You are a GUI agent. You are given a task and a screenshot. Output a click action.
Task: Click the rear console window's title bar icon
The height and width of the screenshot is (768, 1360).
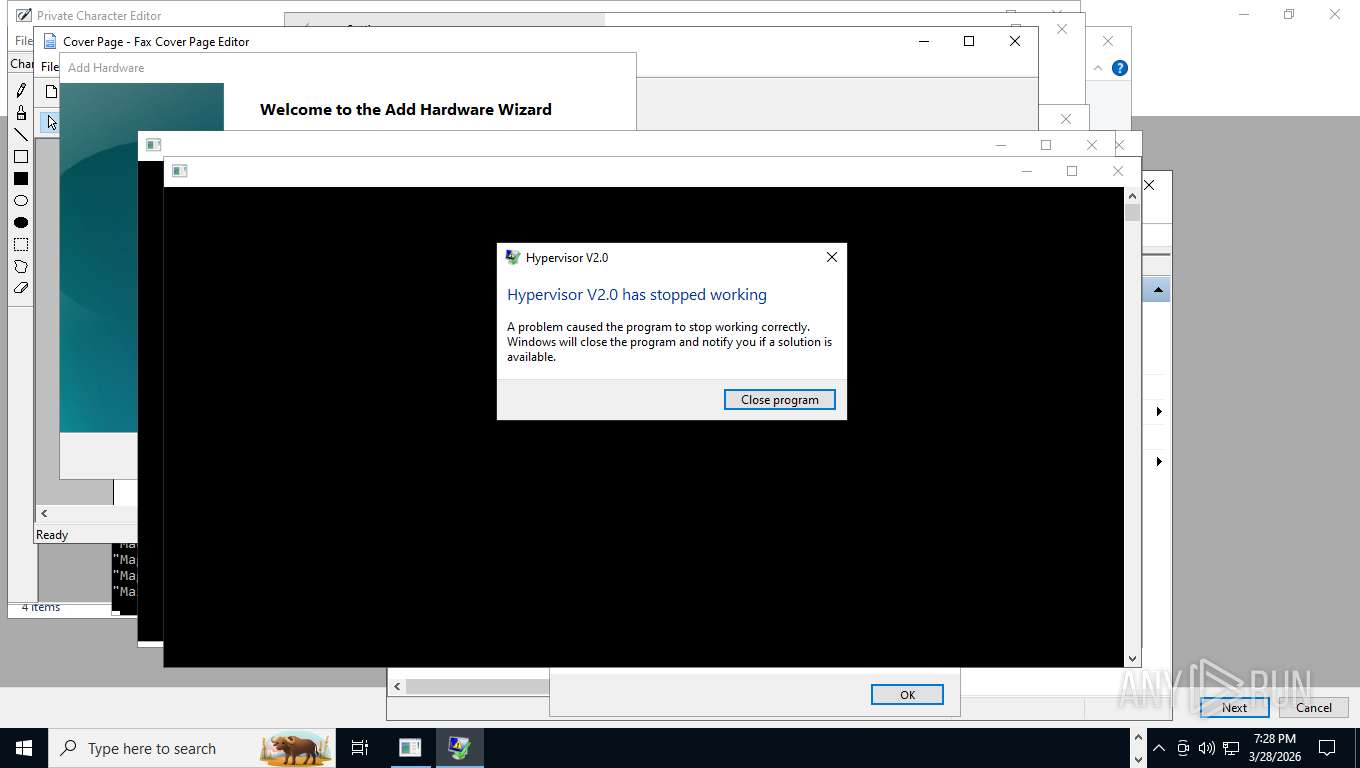154,145
